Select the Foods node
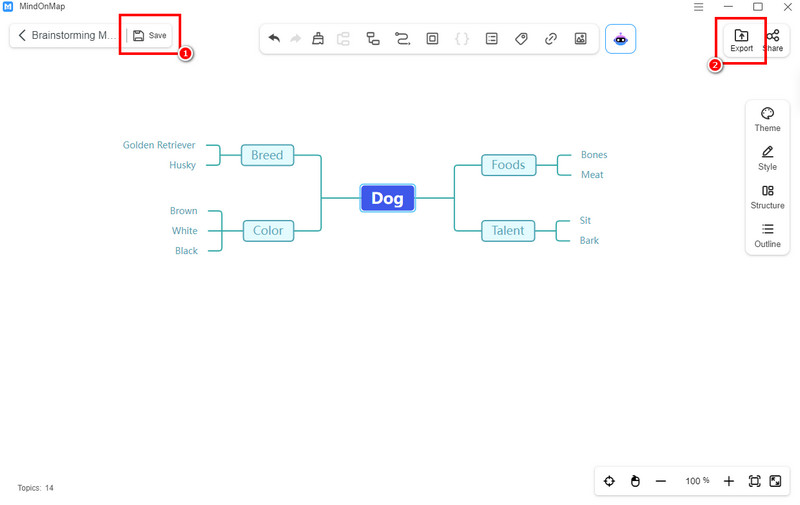 [508, 165]
